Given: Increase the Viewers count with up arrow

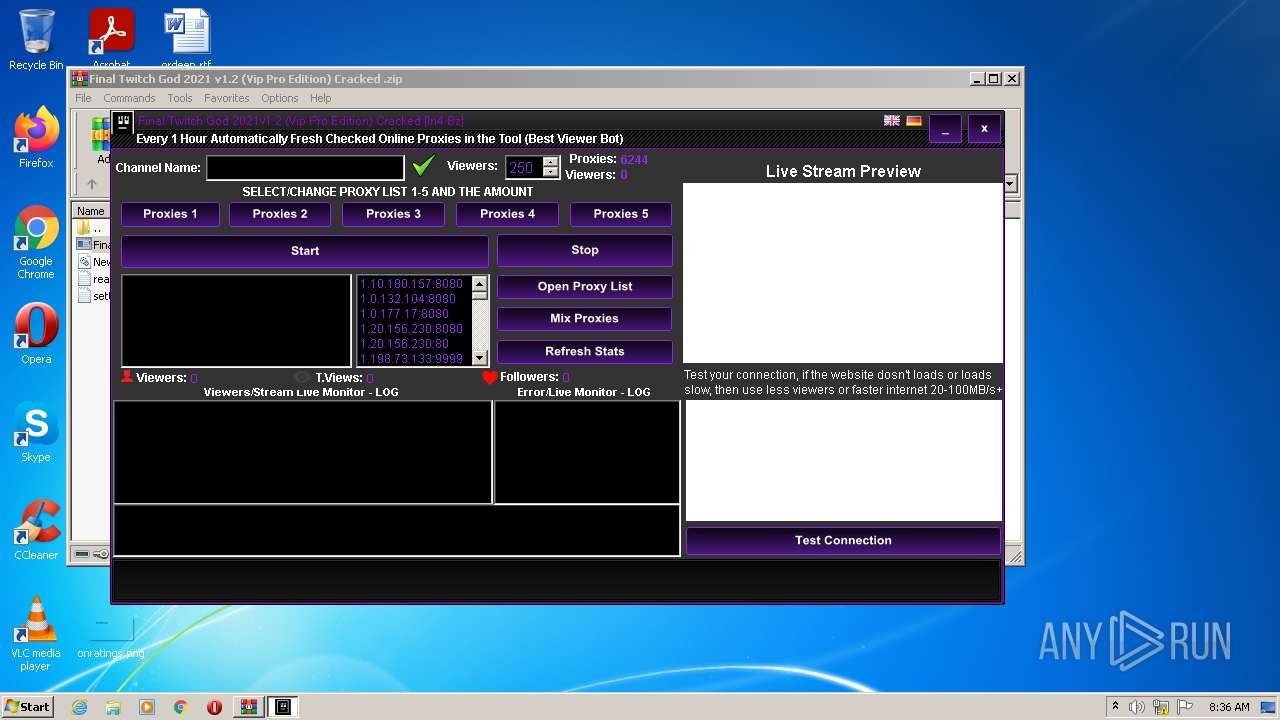Looking at the screenshot, I should pyautogui.click(x=550, y=162).
